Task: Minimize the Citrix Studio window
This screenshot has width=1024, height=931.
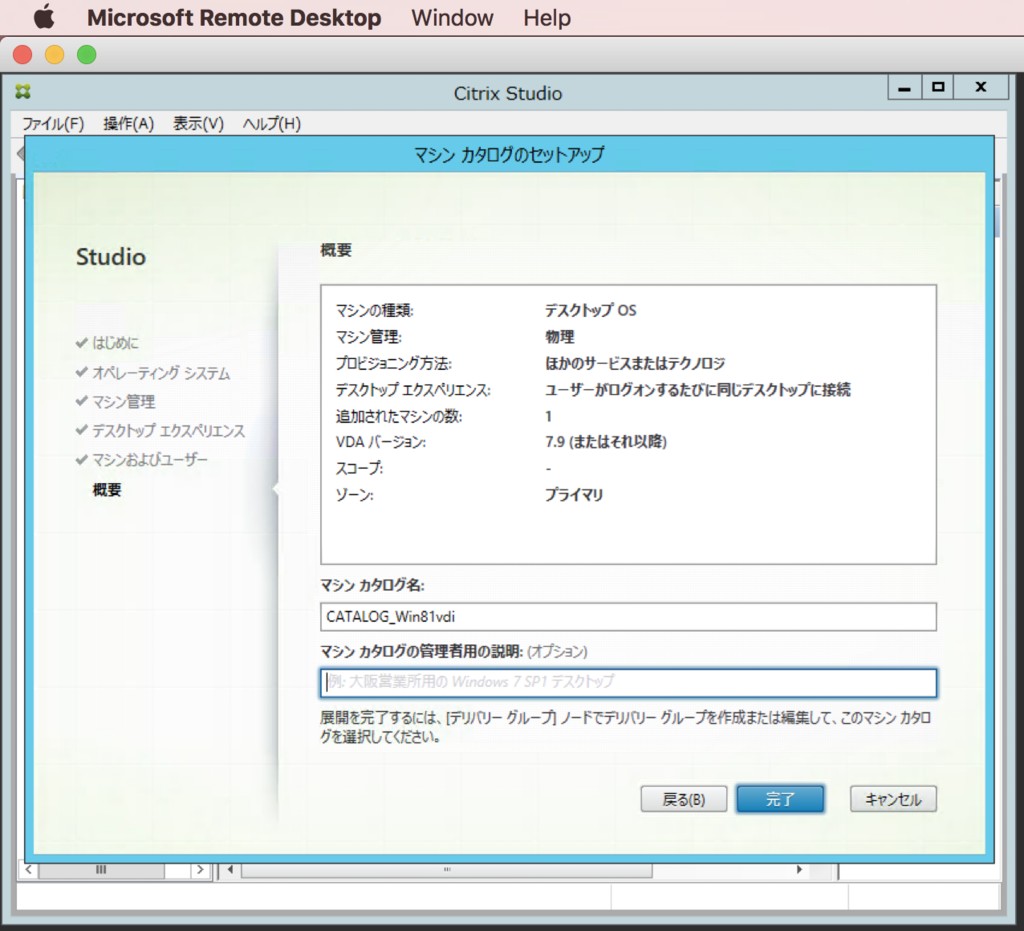Action: point(904,87)
